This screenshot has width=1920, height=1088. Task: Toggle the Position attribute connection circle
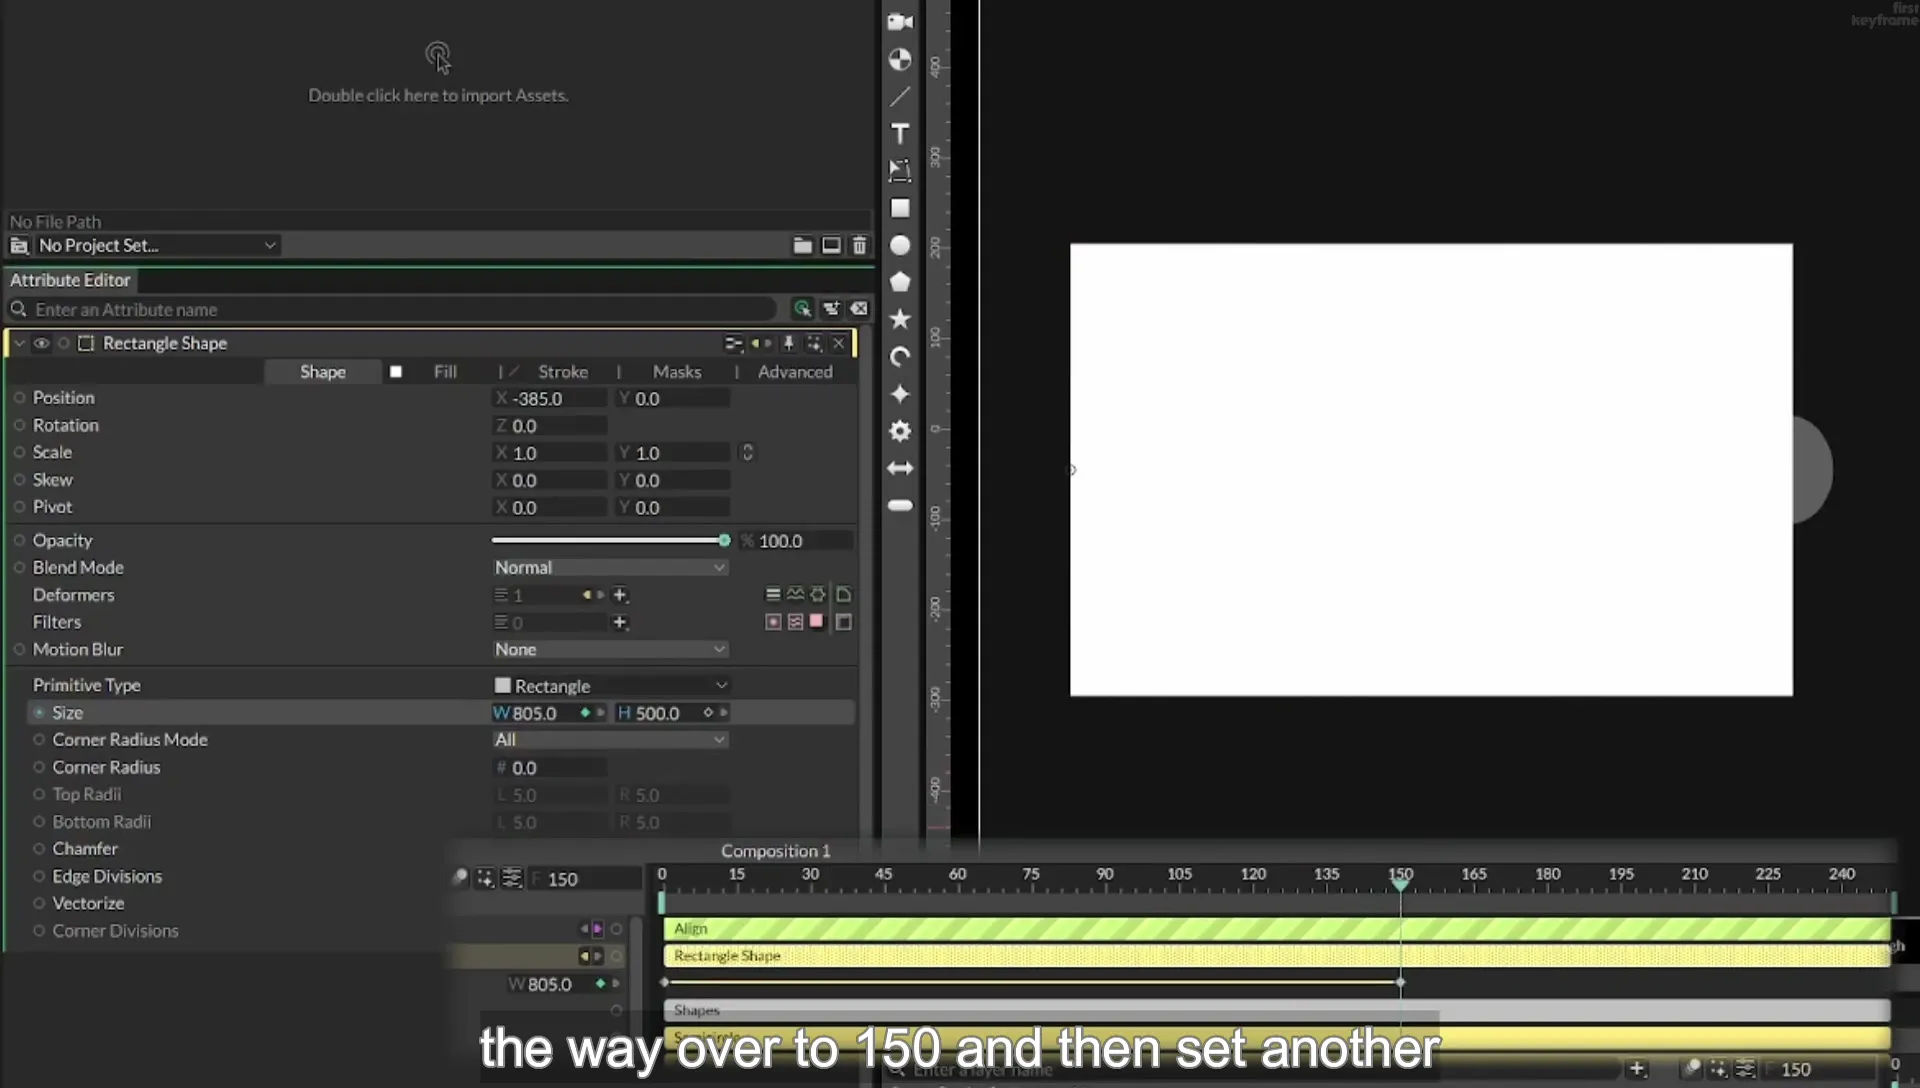coord(19,398)
